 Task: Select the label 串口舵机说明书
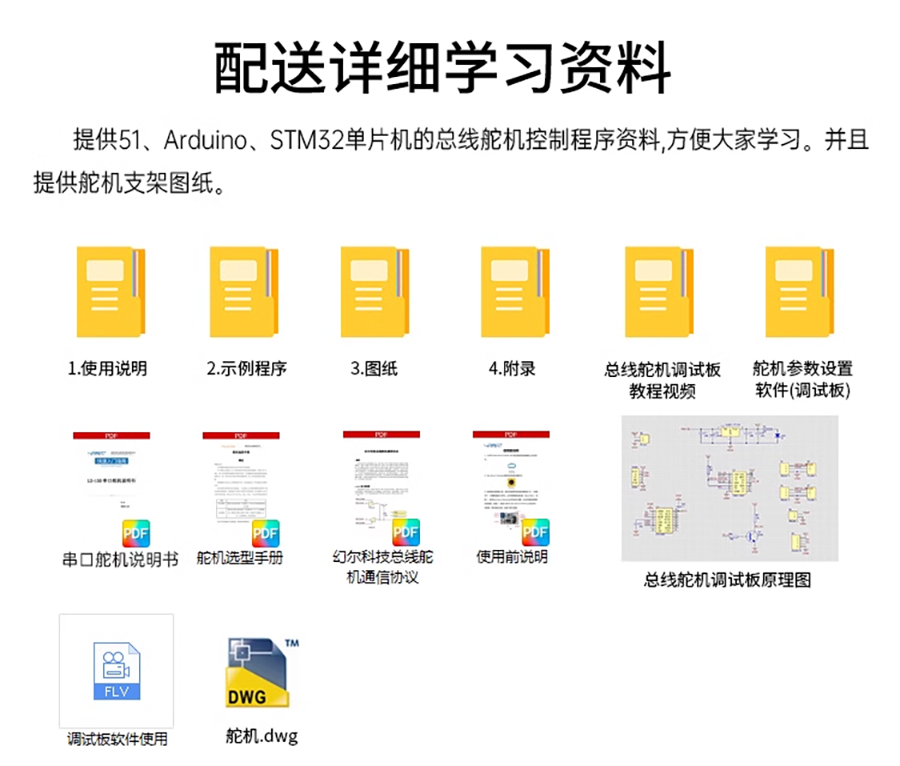[x=121, y=559]
